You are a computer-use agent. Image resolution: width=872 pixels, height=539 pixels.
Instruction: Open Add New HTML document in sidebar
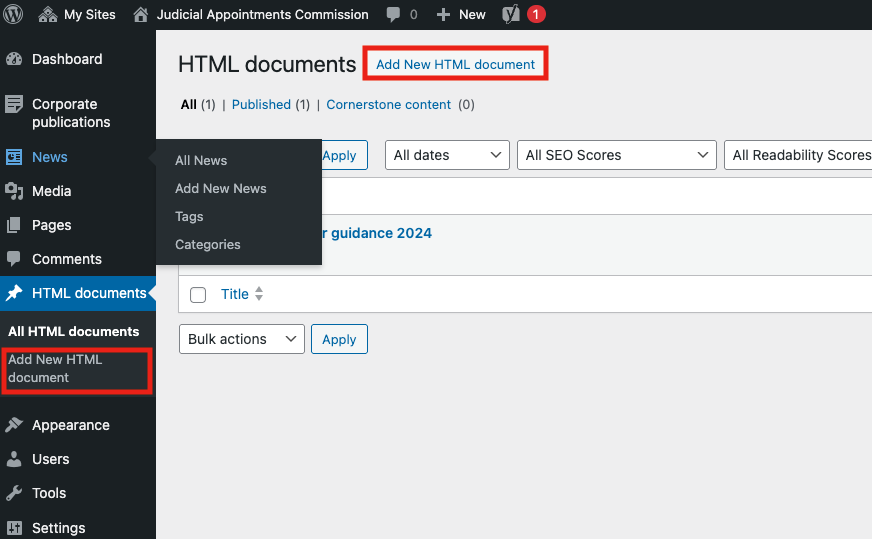pos(55,368)
